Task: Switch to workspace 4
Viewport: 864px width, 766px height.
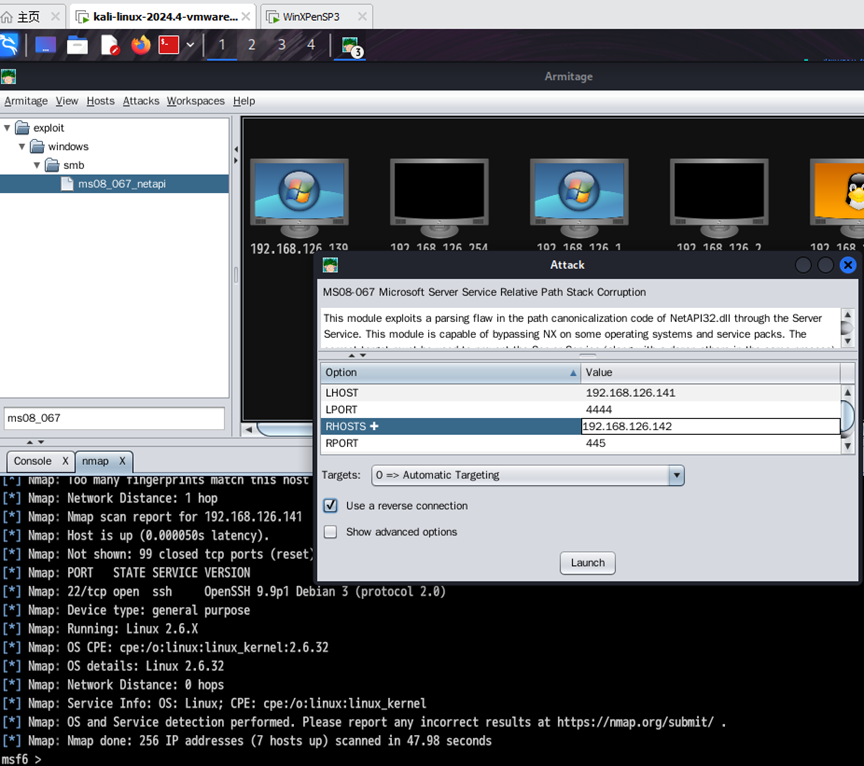Action: (x=311, y=45)
